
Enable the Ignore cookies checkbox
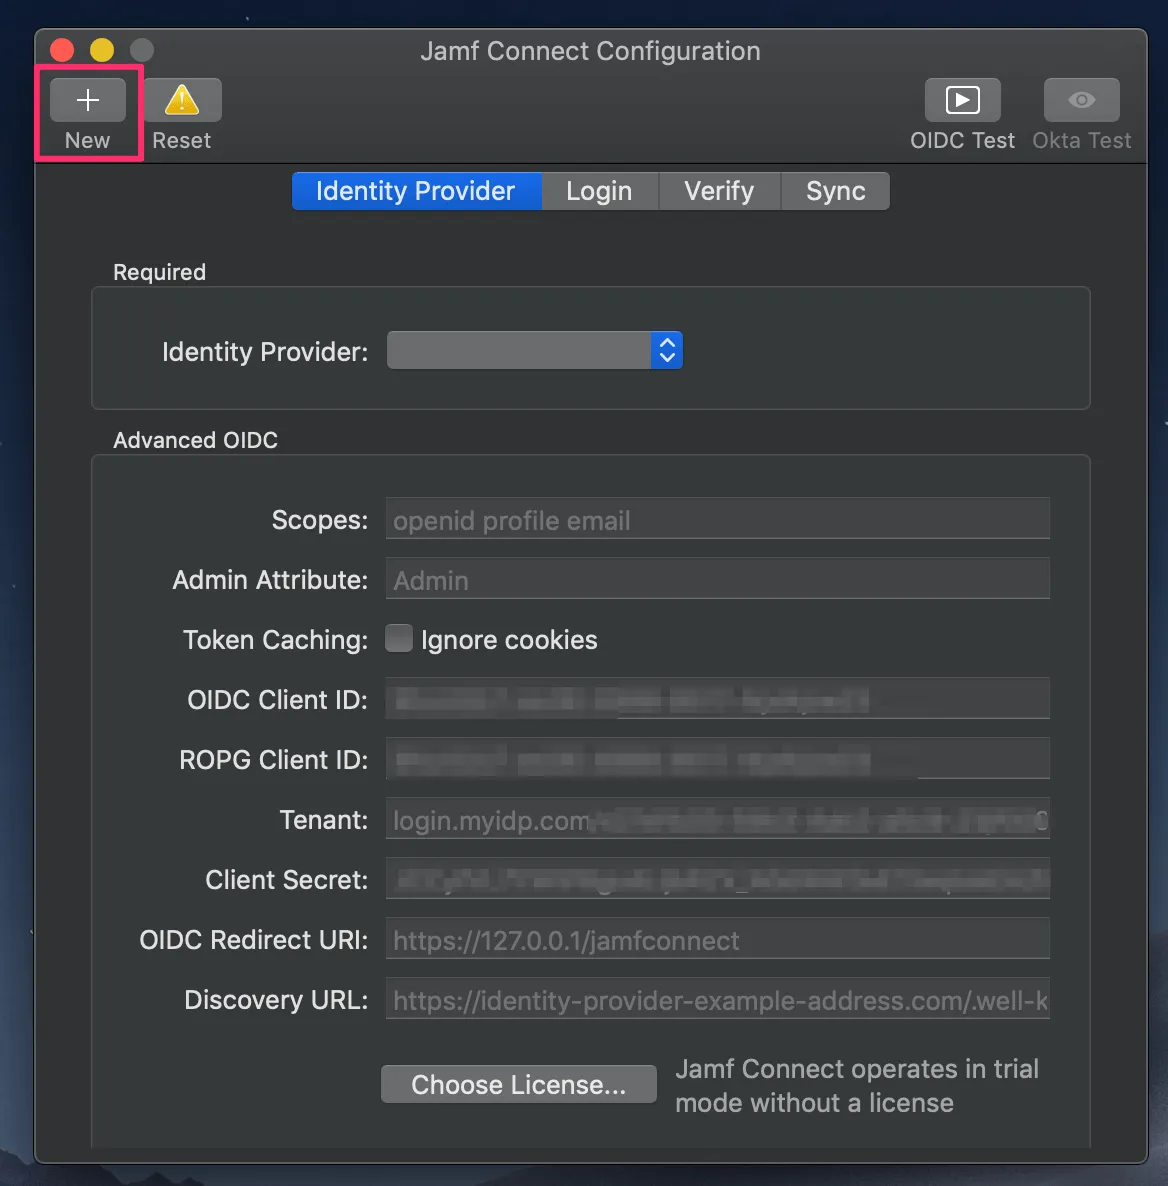point(399,638)
